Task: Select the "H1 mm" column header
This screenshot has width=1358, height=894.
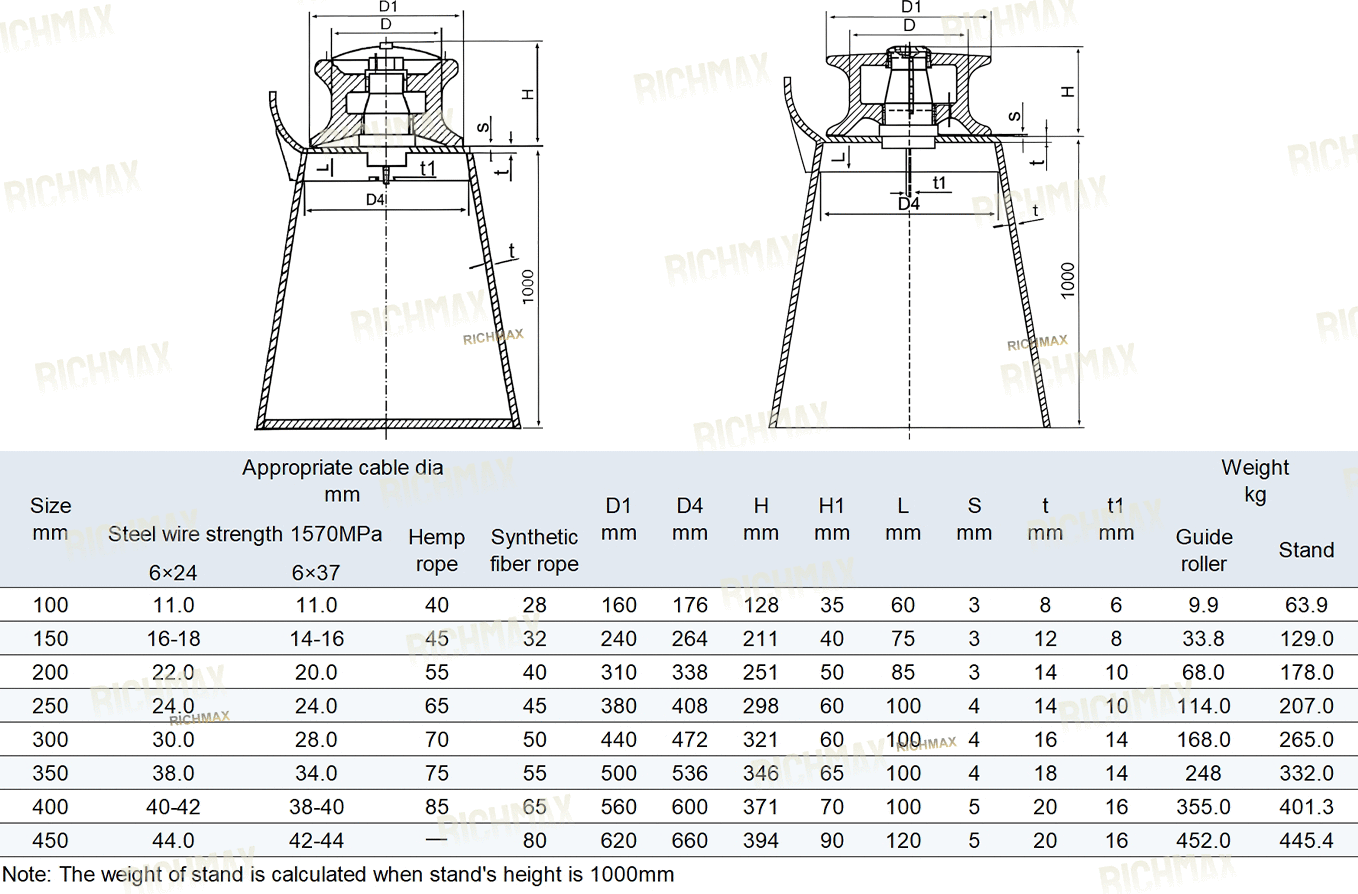Action: coord(831,519)
